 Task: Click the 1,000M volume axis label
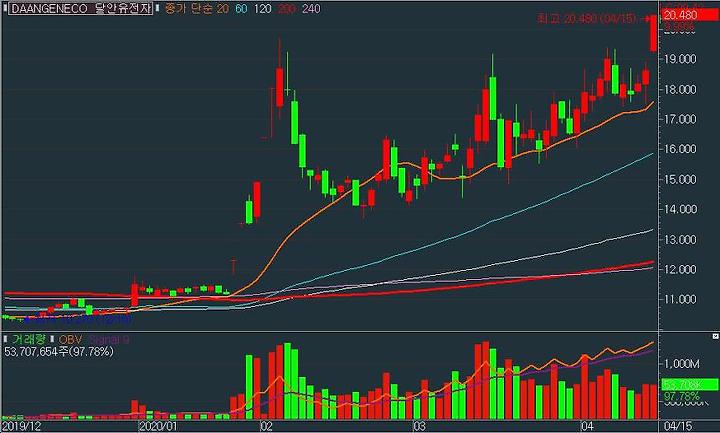click(683, 364)
